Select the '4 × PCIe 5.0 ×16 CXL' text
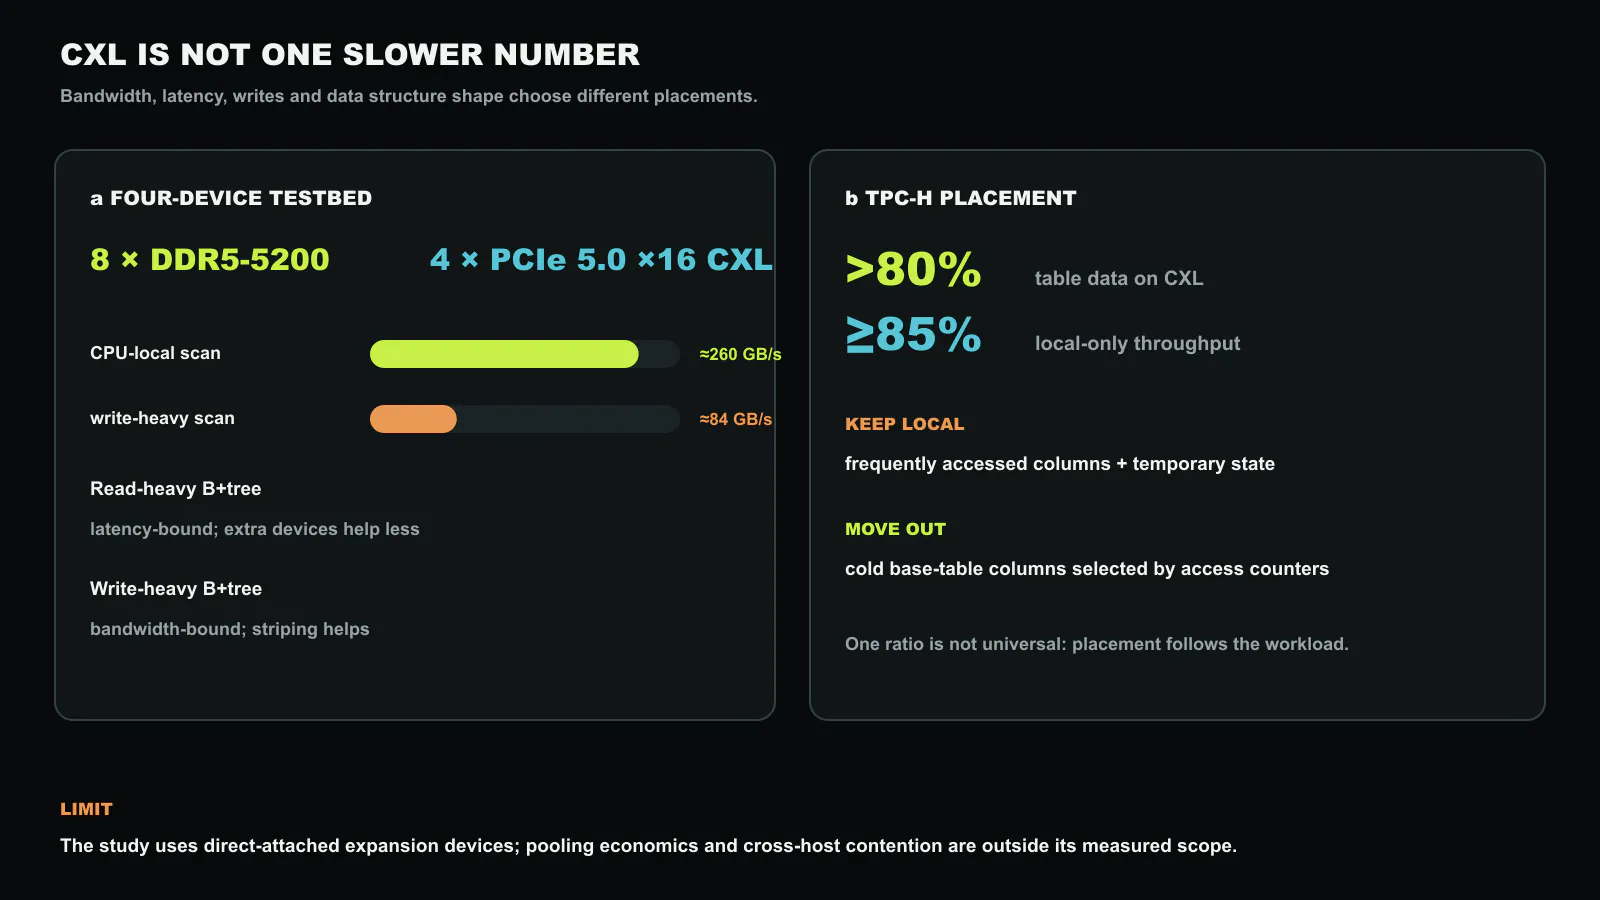 click(x=601, y=259)
